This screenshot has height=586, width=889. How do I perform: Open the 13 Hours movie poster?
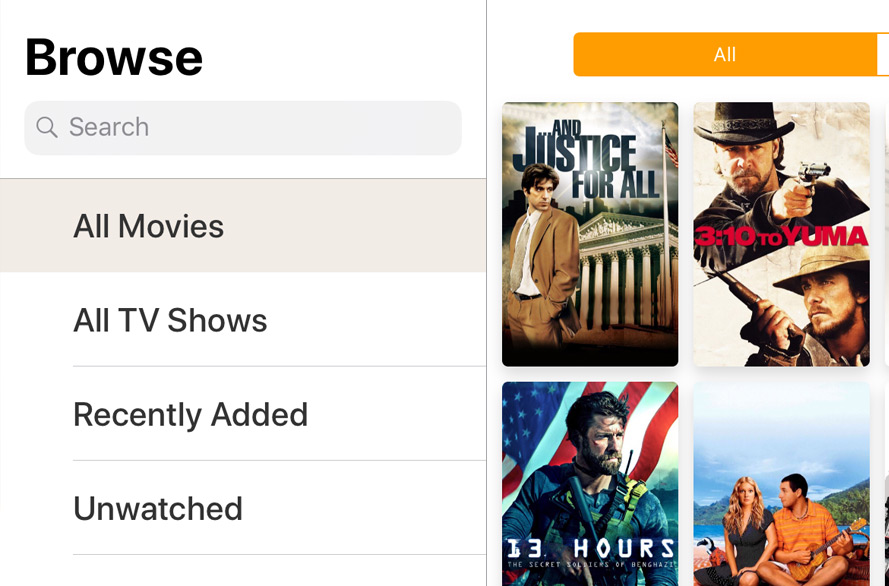[x=590, y=483]
